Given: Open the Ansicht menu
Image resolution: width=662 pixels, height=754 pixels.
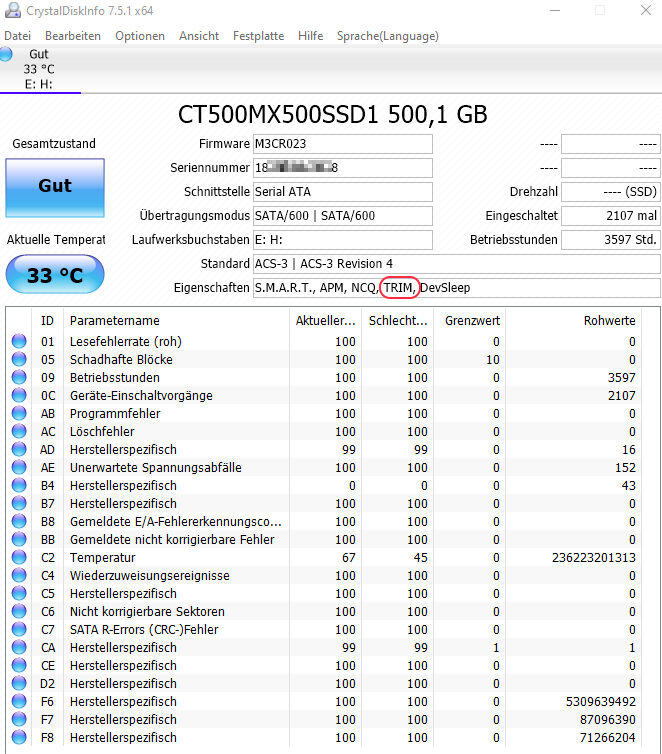Looking at the screenshot, I should (x=199, y=36).
